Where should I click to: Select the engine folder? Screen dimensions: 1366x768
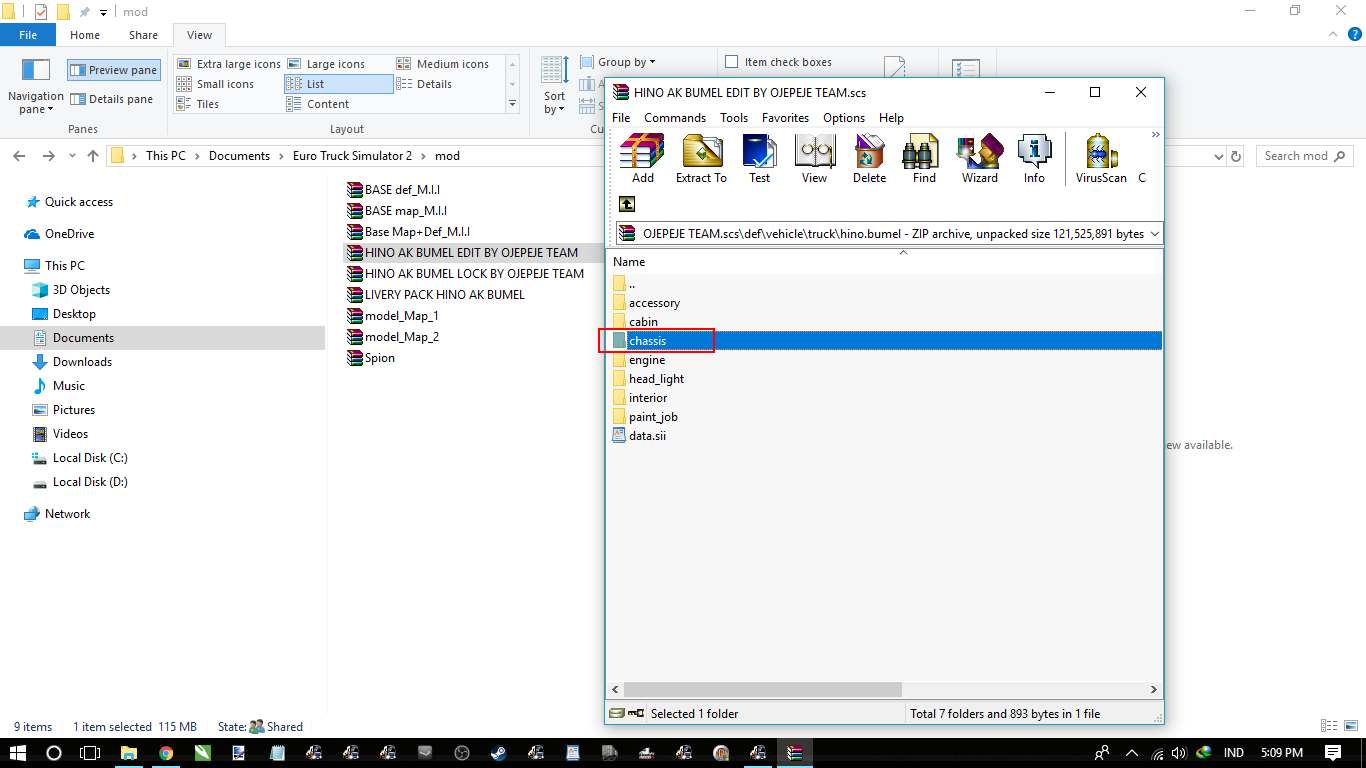[x=647, y=360]
